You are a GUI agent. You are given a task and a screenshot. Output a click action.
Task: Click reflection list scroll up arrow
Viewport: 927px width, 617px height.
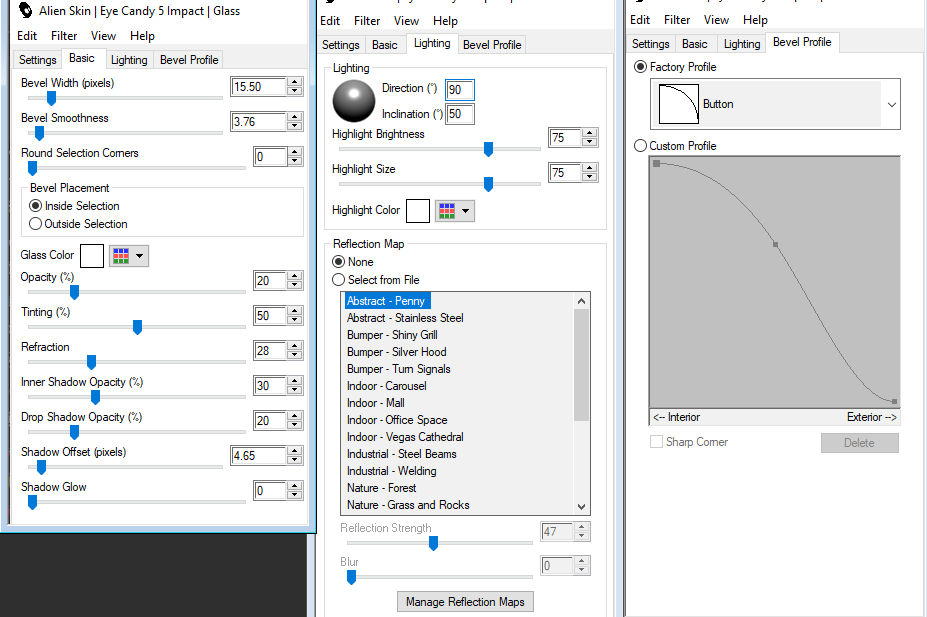pos(581,301)
